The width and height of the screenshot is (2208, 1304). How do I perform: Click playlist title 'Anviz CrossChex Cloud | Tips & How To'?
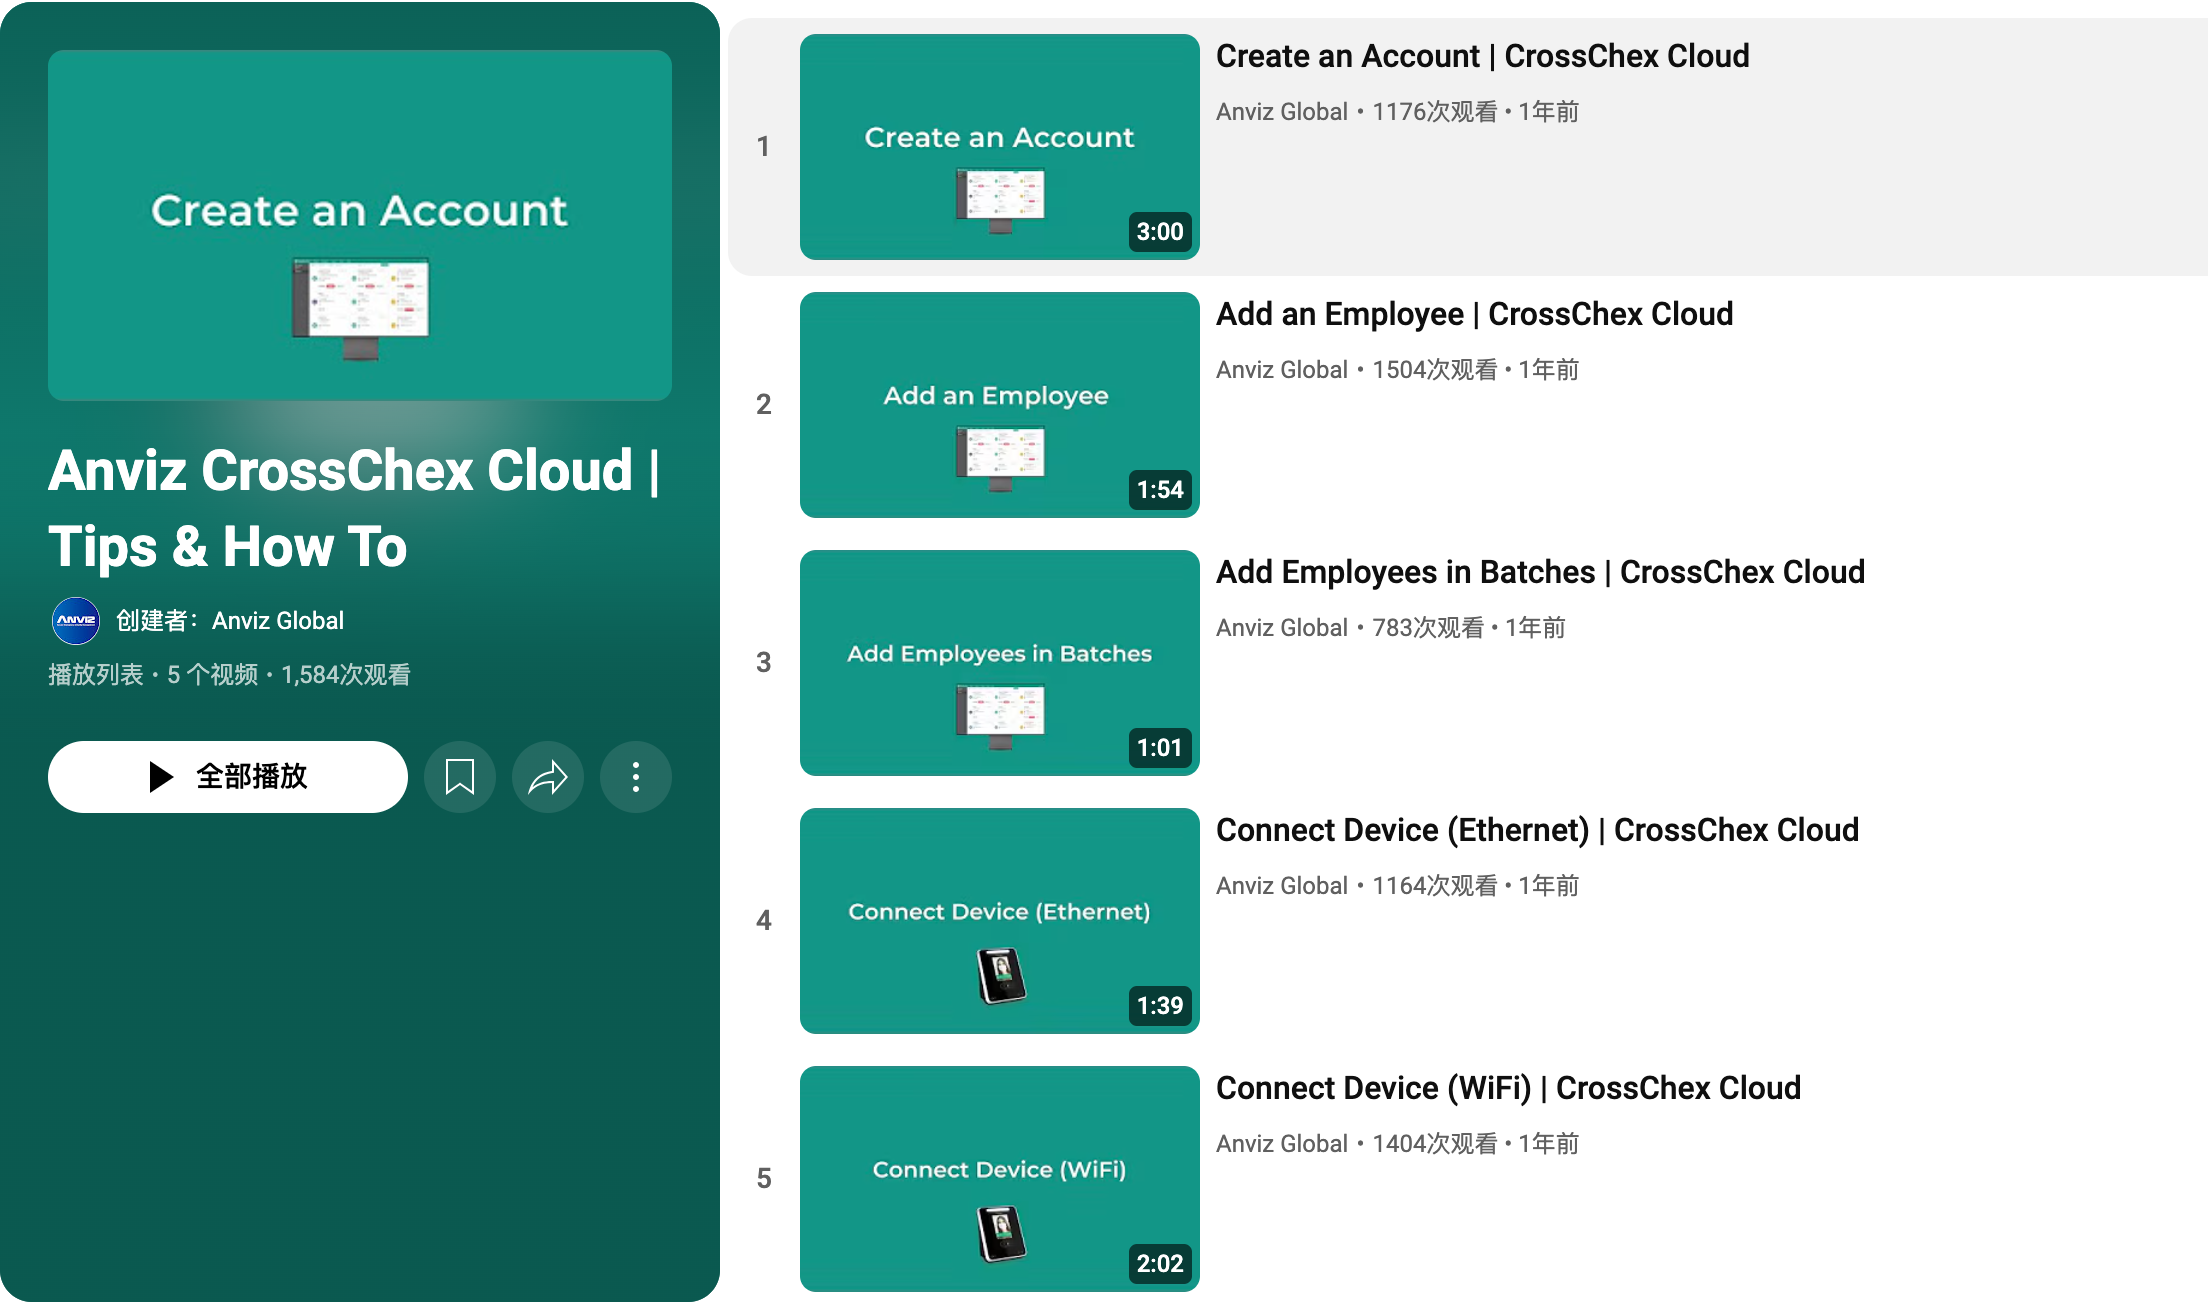[355, 508]
